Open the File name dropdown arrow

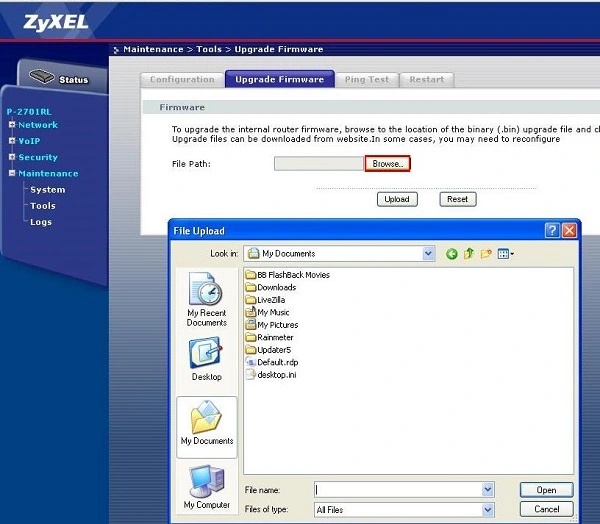pyautogui.click(x=488, y=490)
